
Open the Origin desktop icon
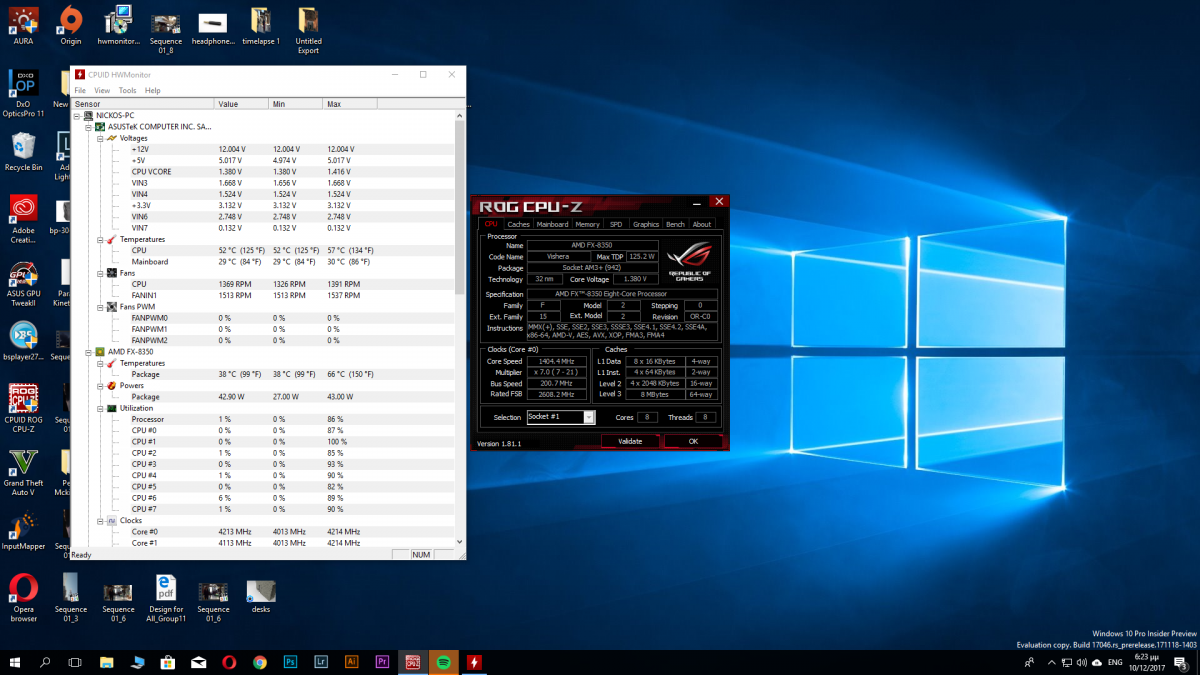70,25
